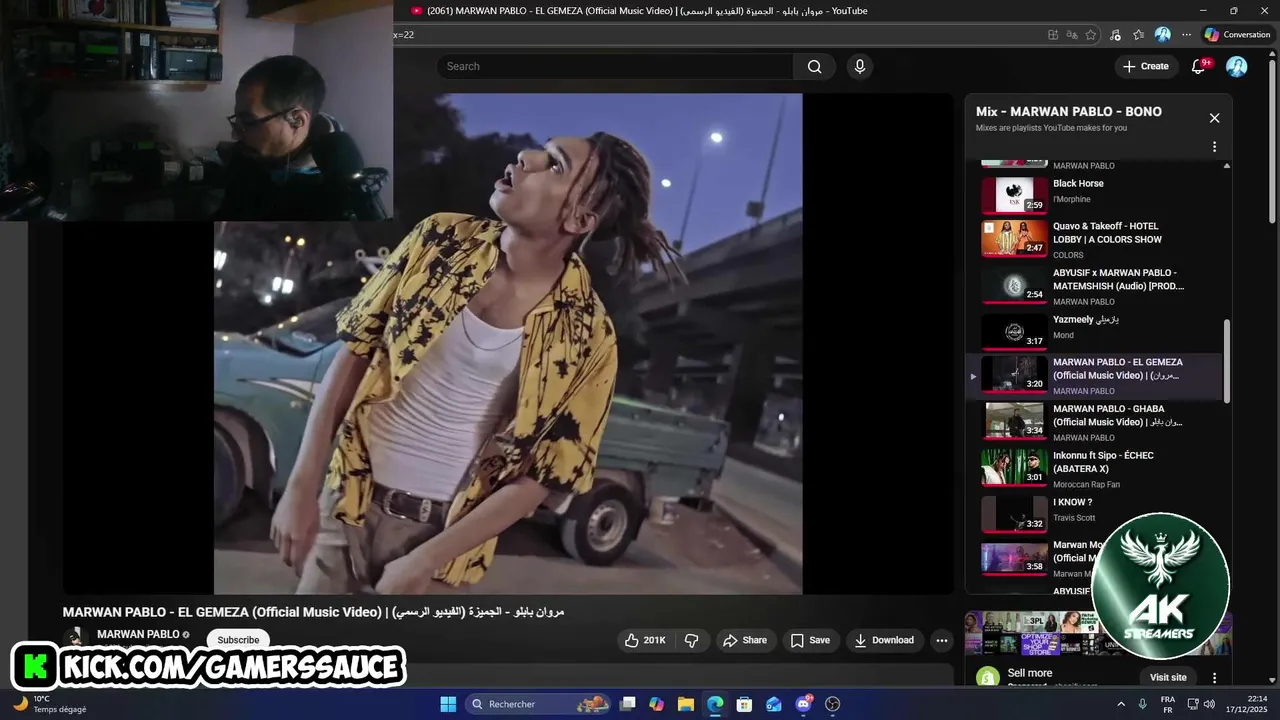
Task: Click MARWAN PABLO channel name below video
Action: [138, 634]
